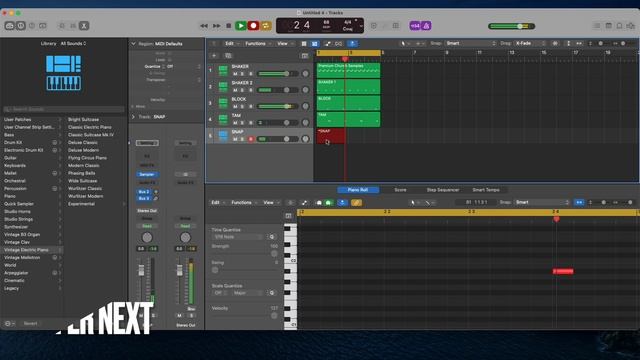Start playback with green Play button
This screenshot has width=640, height=360.
[x=241, y=26]
